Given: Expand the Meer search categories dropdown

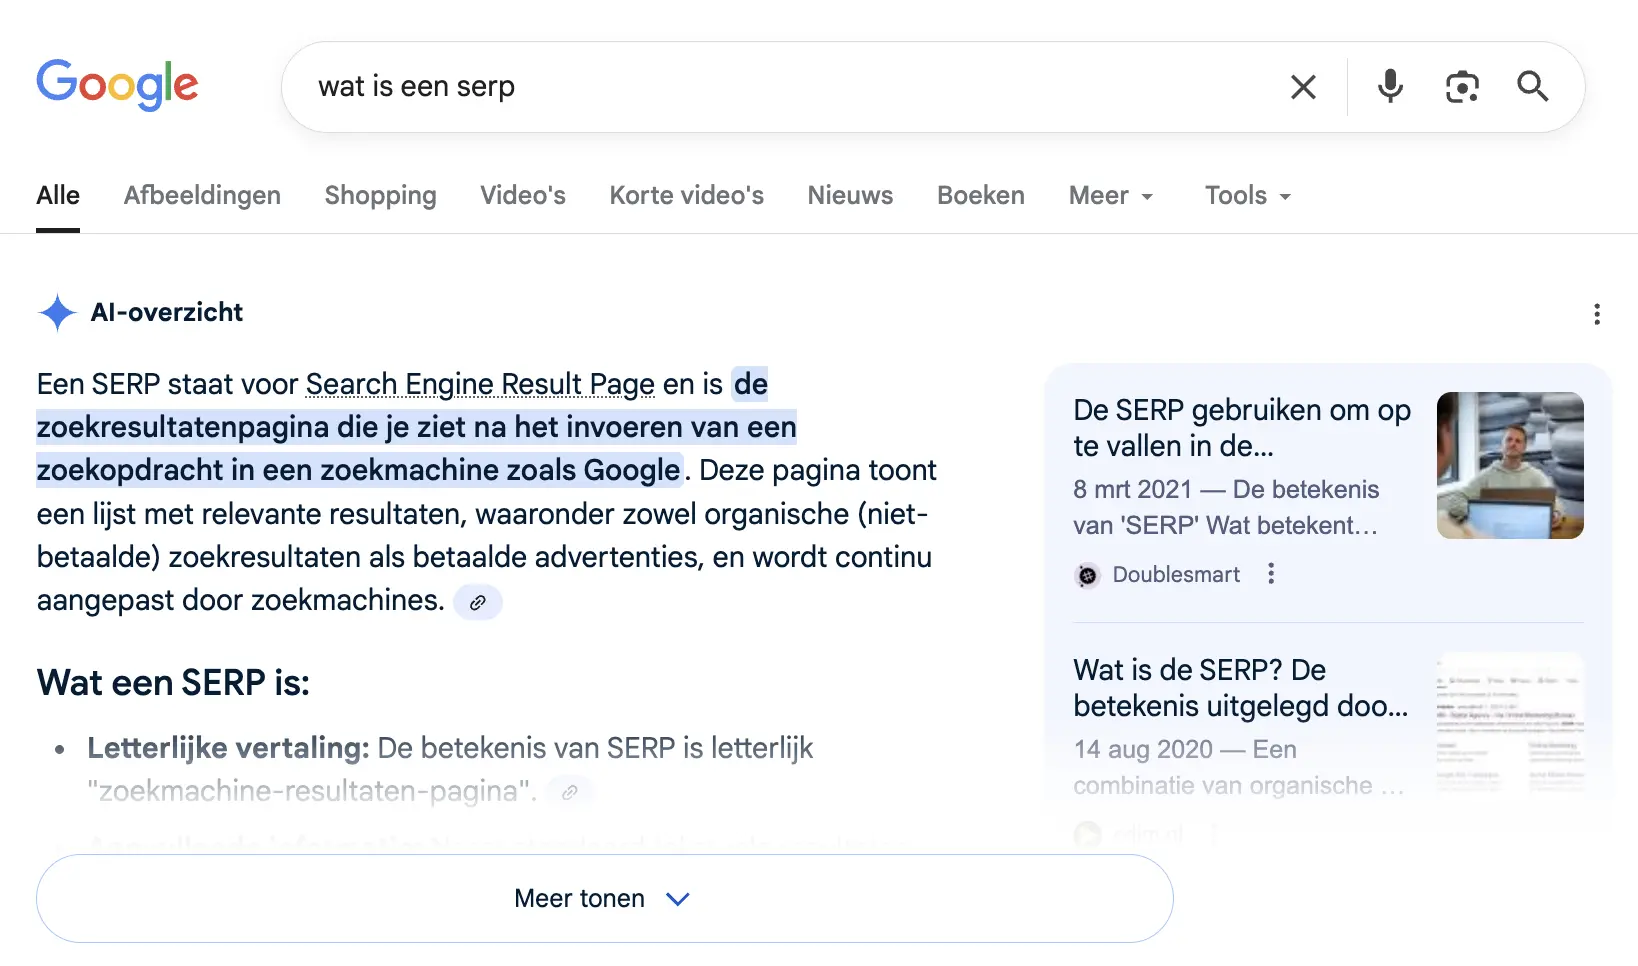Looking at the screenshot, I should [x=1110, y=196].
